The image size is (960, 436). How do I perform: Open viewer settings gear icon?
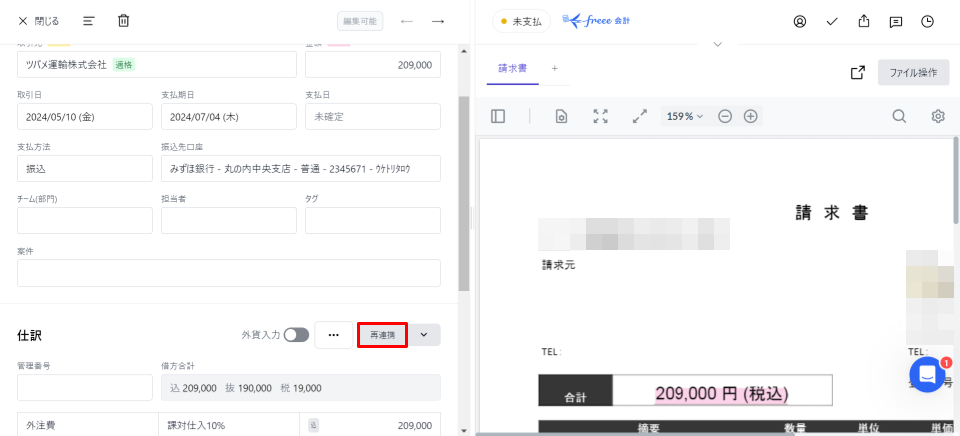point(938,116)
